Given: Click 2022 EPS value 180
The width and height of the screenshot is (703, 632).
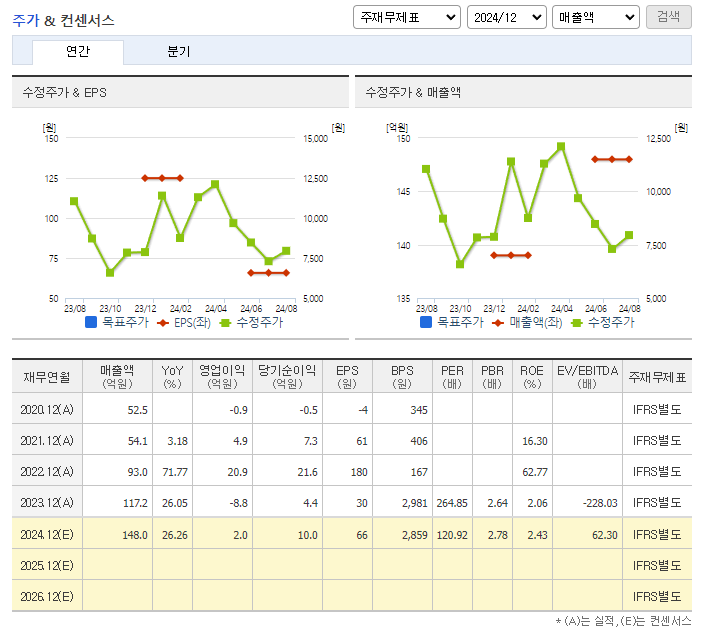Looking at the screenshot, I should pos(359,472).
